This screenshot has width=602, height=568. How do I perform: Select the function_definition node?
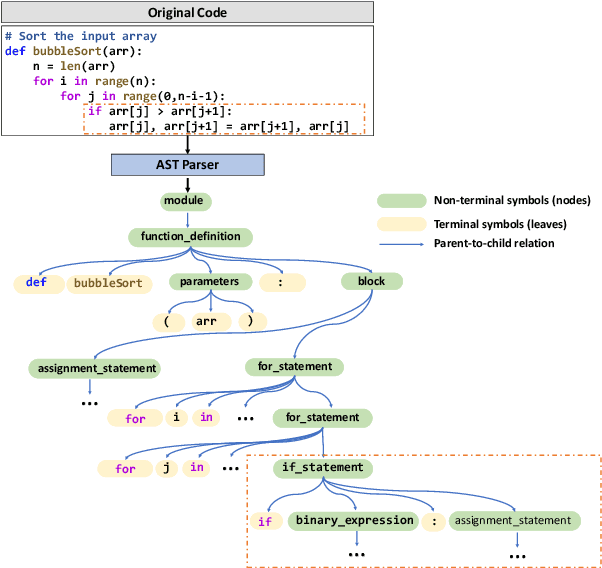point(189,237)
